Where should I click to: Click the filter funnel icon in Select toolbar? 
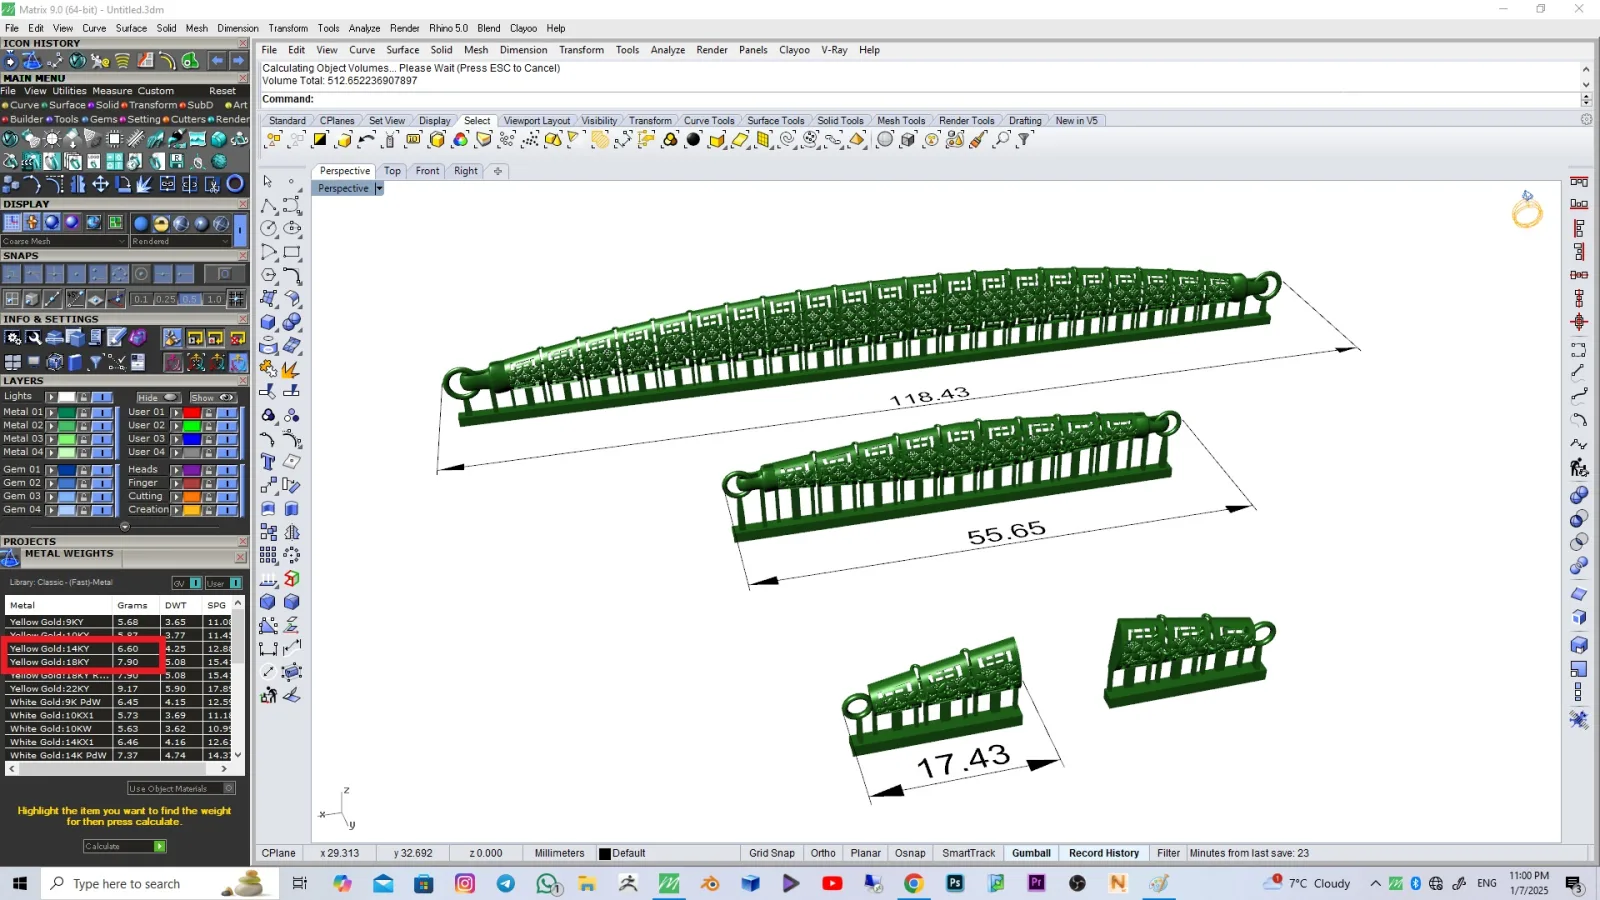1024,140
